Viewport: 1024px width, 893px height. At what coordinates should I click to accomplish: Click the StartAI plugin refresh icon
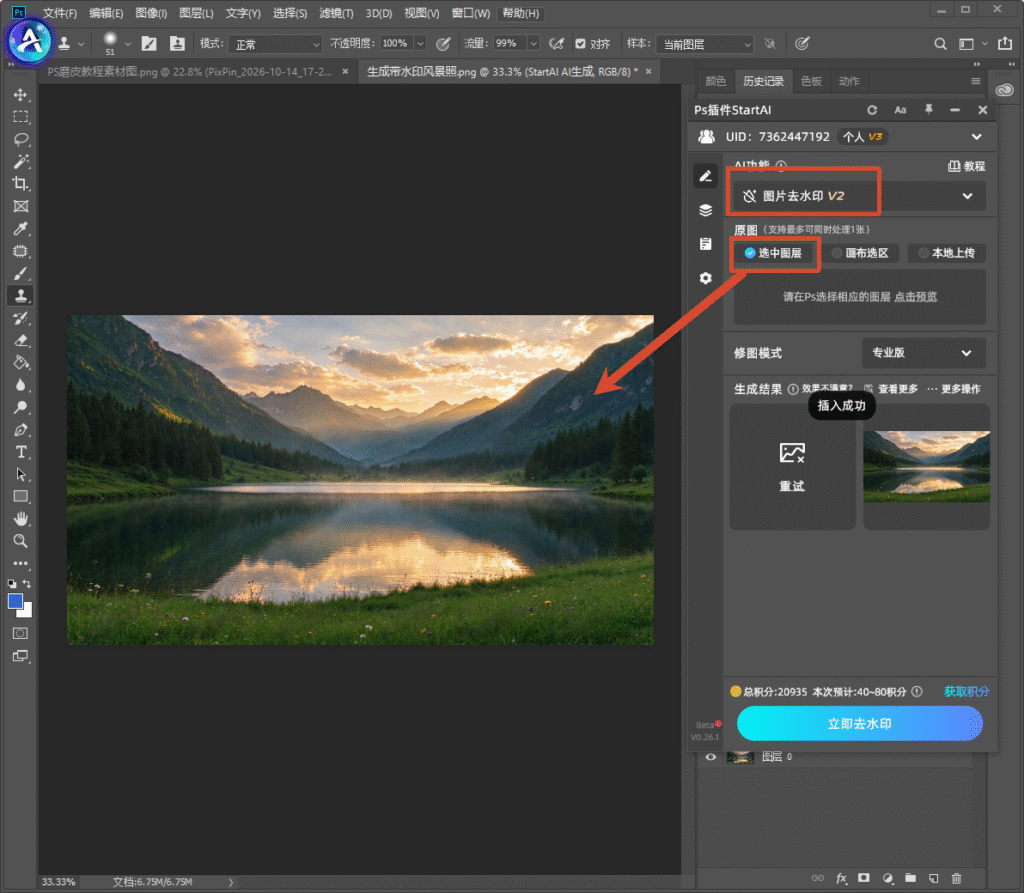[x=872, y=110]
